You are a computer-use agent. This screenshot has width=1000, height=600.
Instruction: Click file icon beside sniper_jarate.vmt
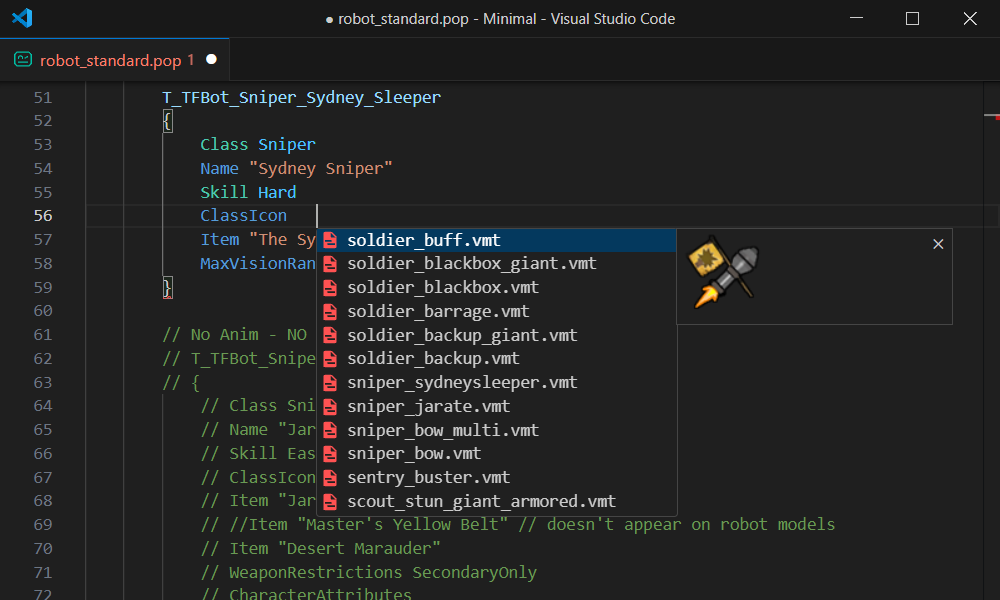point(330,407)
